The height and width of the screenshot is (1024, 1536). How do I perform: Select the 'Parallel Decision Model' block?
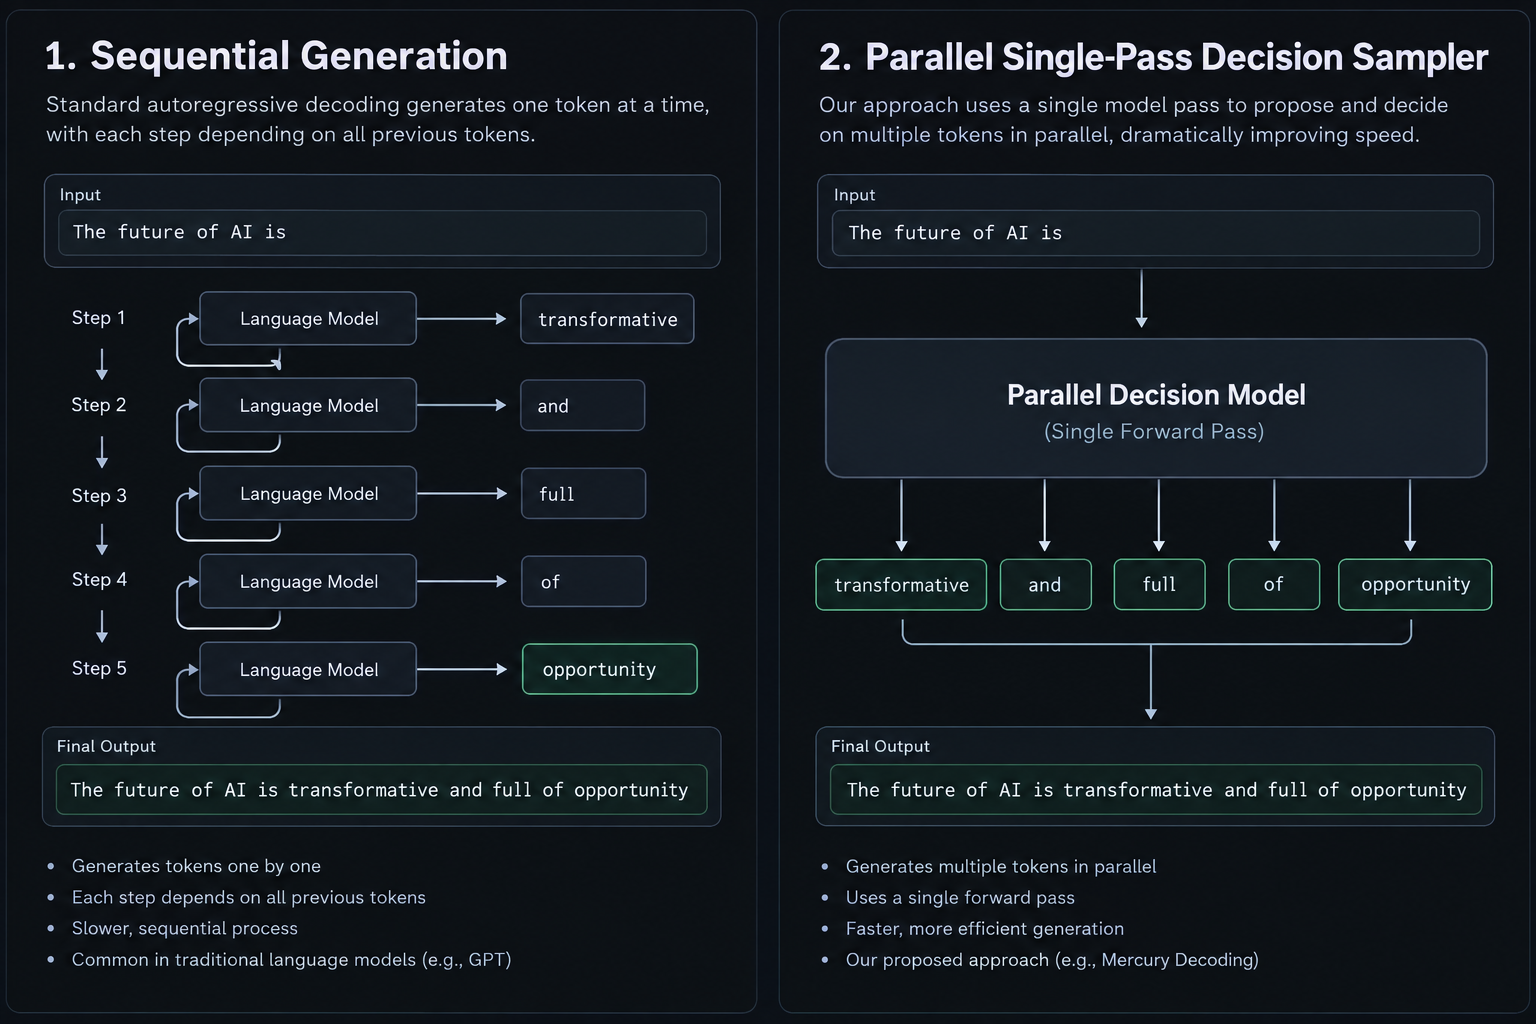click(1156, 408)
